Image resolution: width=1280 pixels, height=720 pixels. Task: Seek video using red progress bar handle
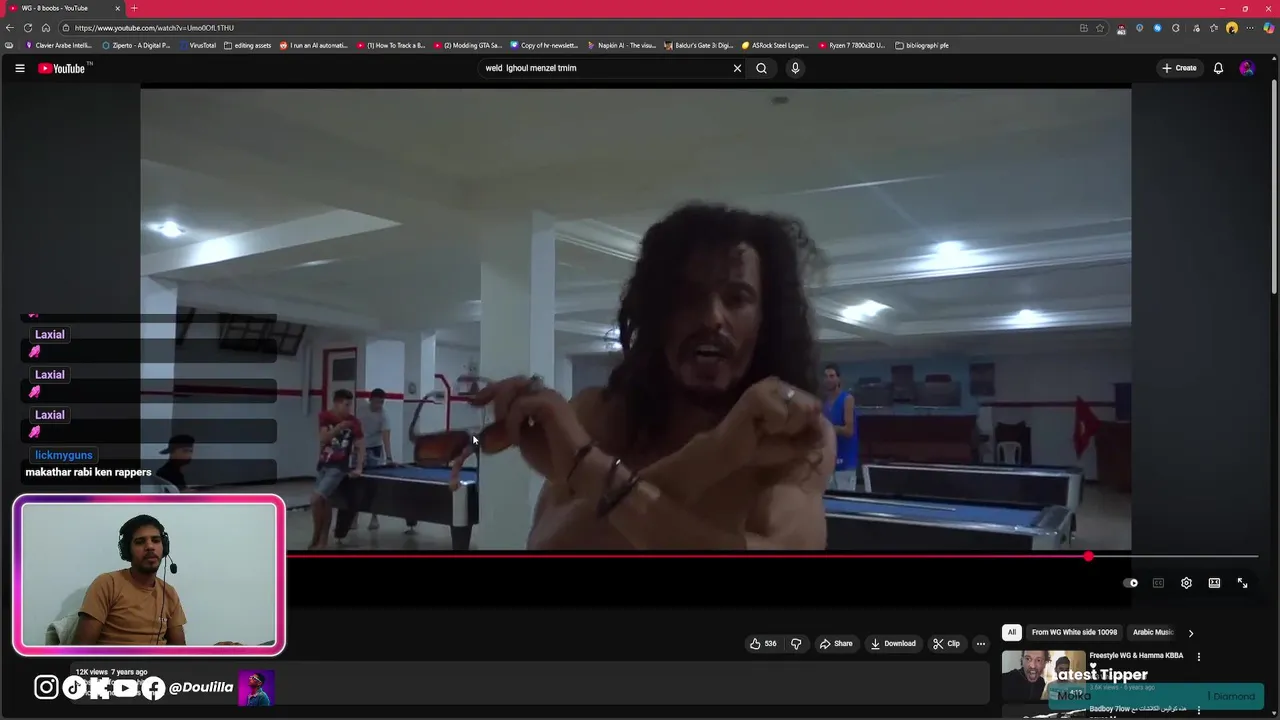tap(1088, 556)
